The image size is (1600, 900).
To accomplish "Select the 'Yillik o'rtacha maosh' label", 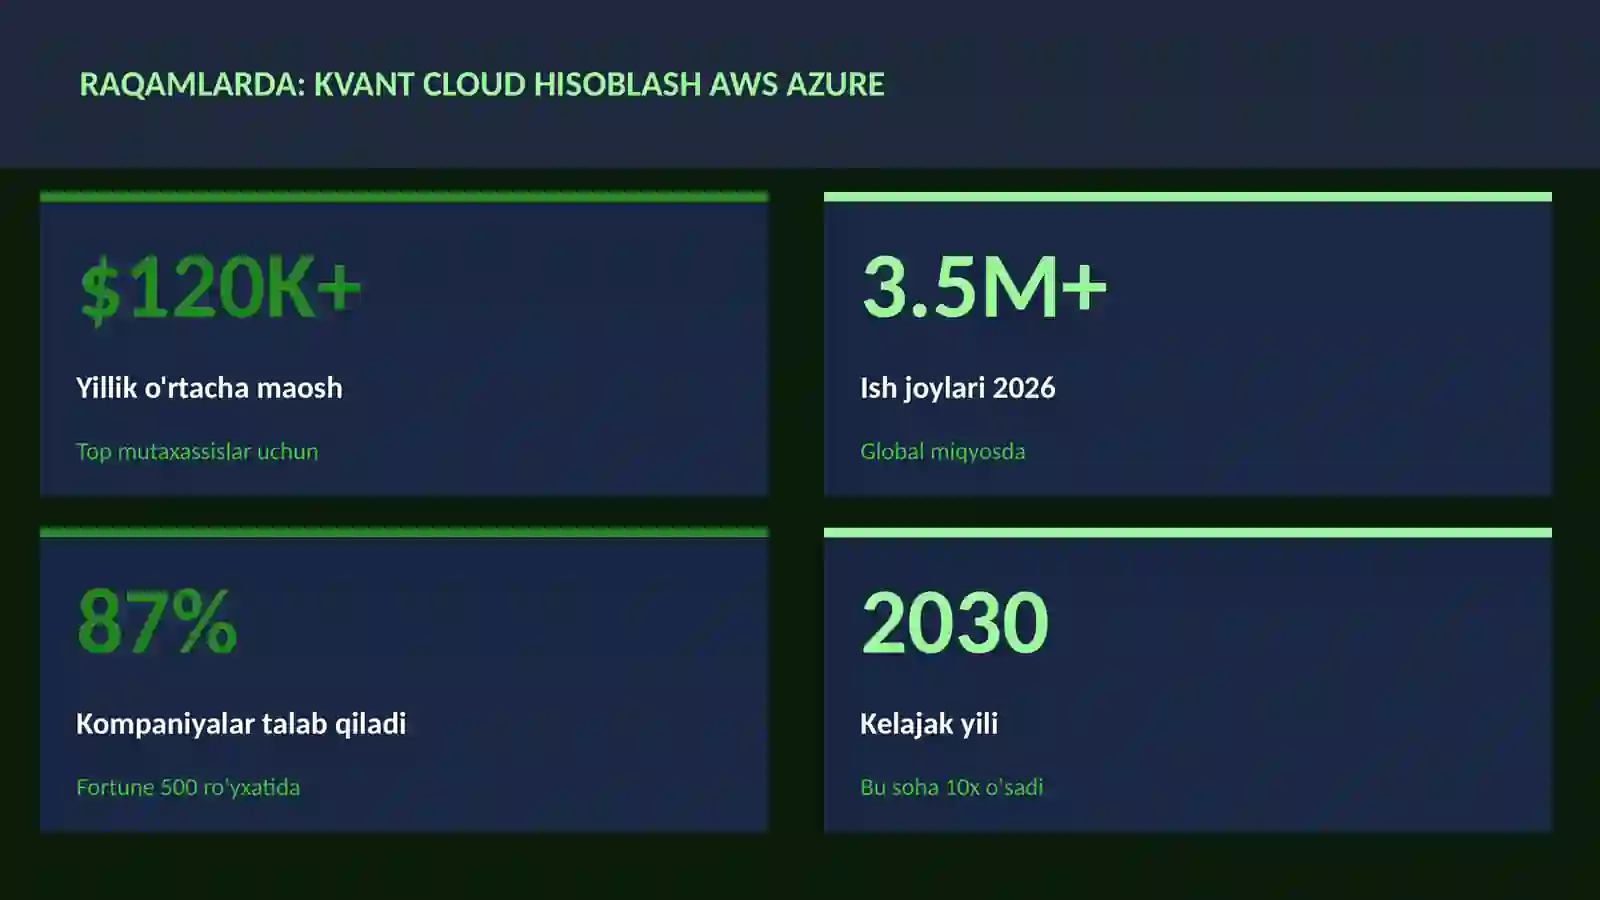I will click(209, 388).
